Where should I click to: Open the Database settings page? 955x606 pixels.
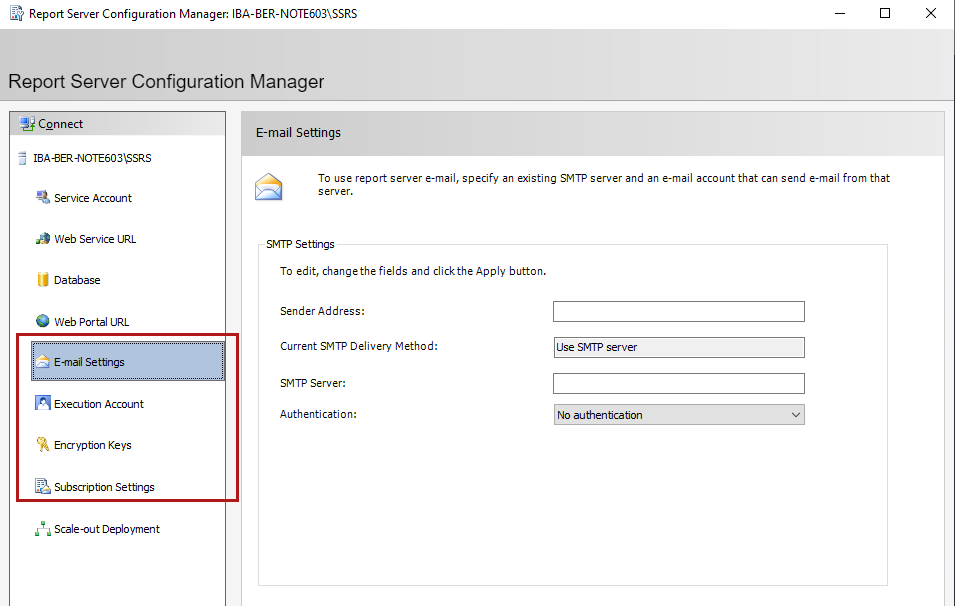coord(77,280)
